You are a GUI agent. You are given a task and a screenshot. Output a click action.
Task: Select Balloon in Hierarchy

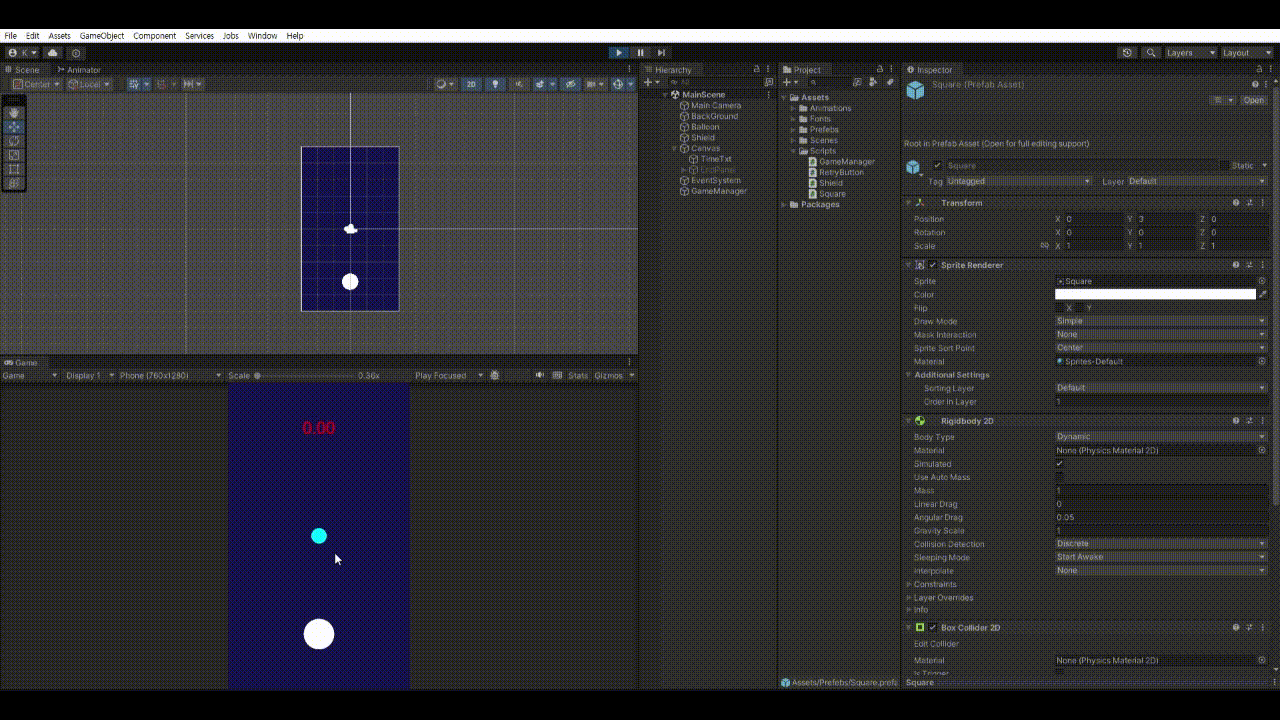coord(704,127)
